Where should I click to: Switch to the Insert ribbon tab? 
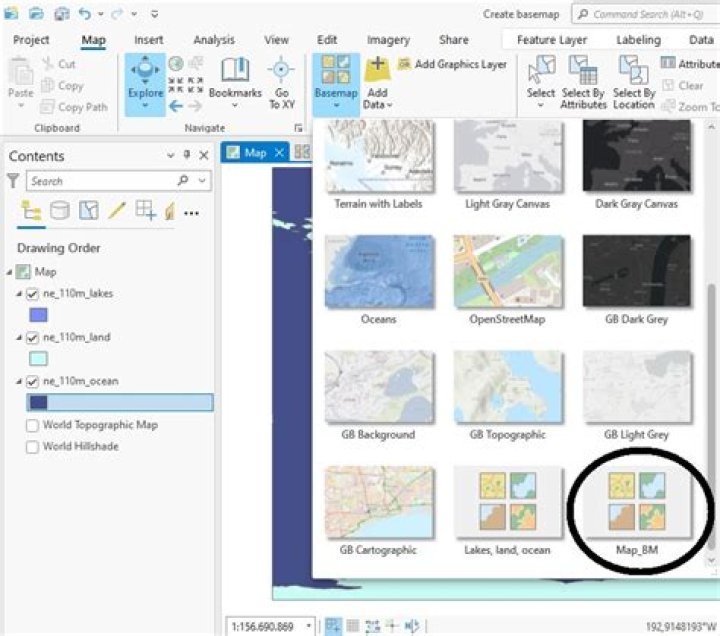point(148,40)
